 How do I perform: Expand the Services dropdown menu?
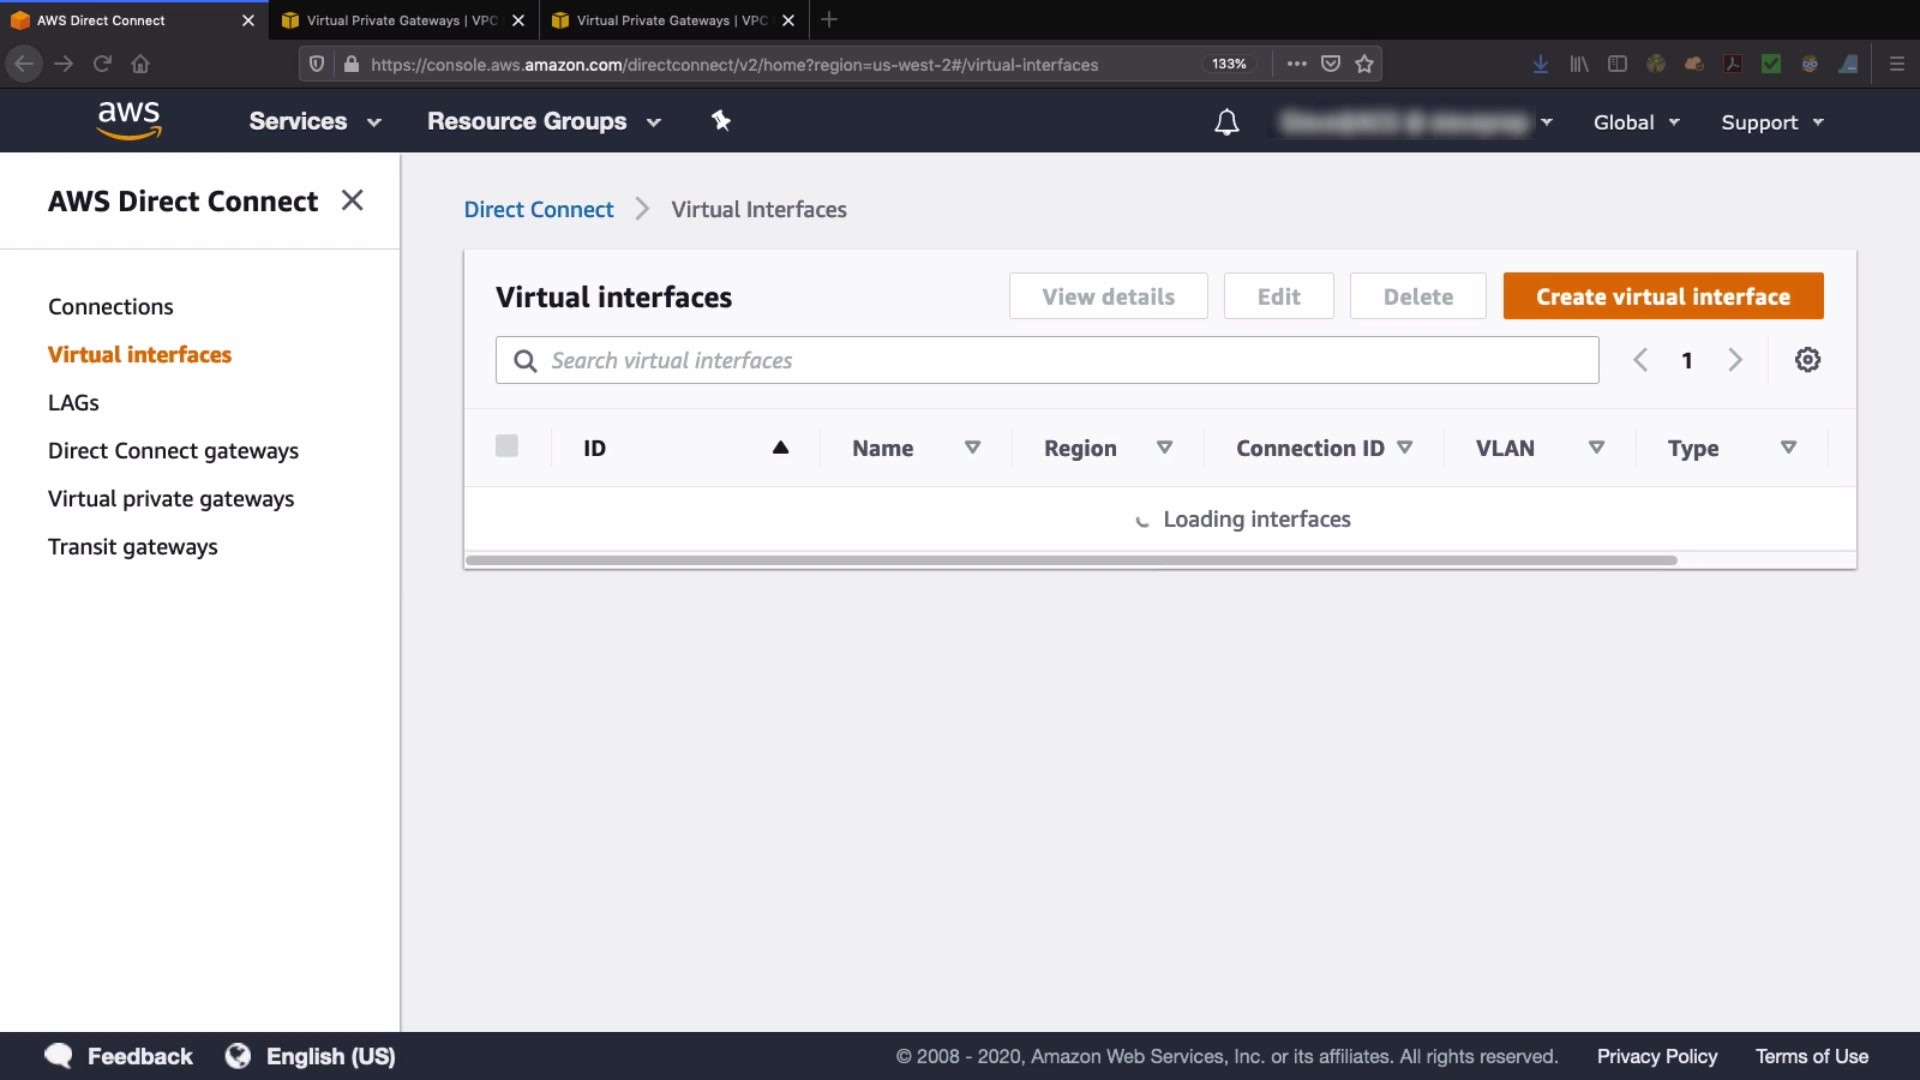pos(315,121)
